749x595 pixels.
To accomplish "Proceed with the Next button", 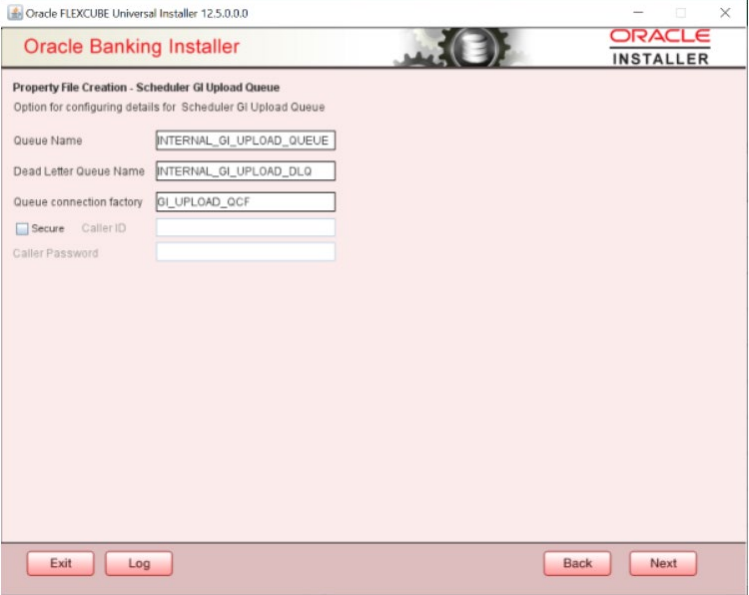I will pyautogui.click(x=663, y=563).
